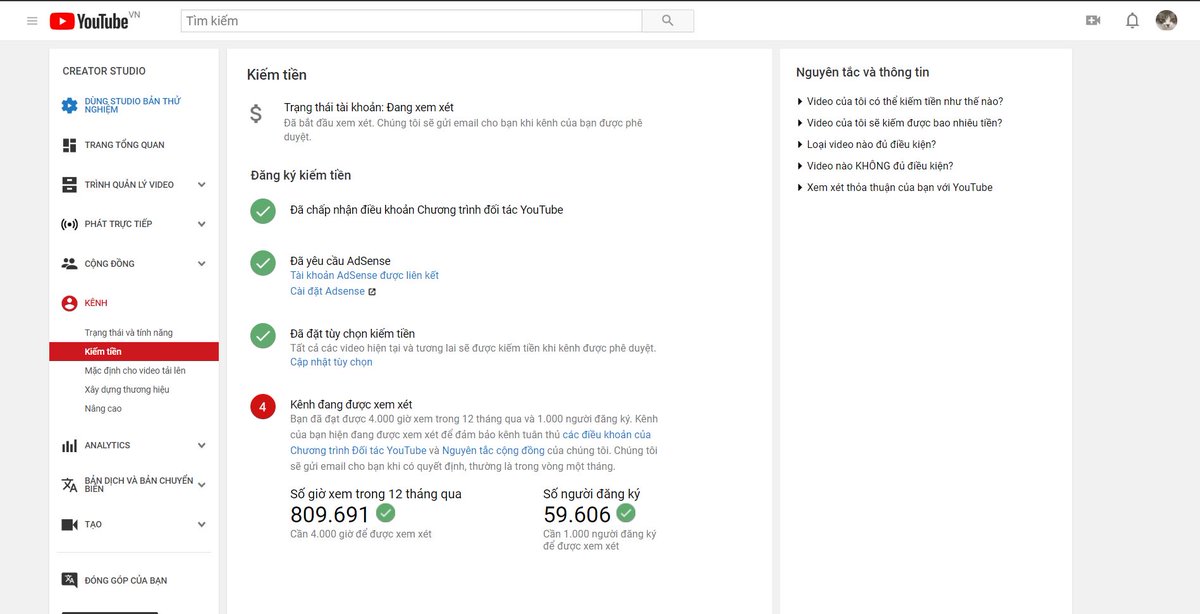The height and width of the screenshot is (614, 1200).
Task: Click the Tạo video camera icon
Action: click(69, 525)
